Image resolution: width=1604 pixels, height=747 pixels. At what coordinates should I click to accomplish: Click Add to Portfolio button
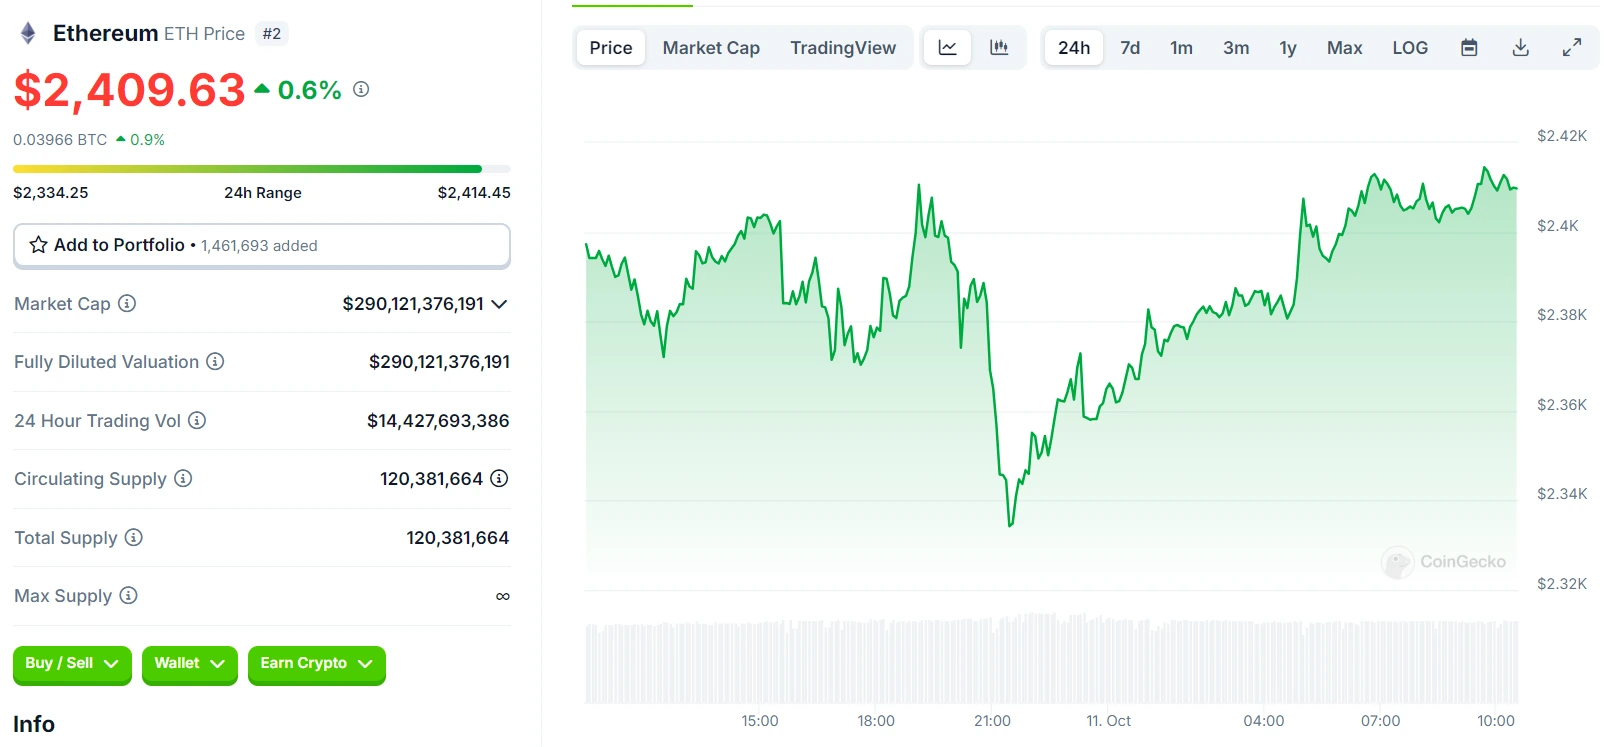(262, 245)
